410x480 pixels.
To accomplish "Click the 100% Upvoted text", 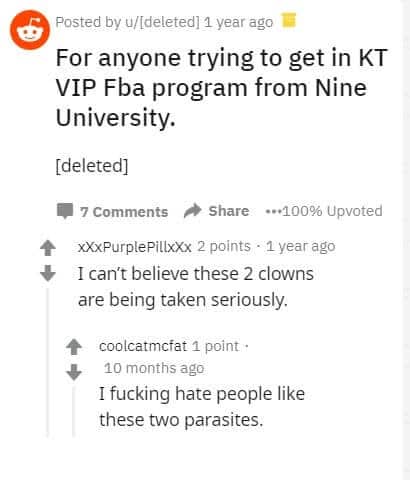I will click(332, 211).
